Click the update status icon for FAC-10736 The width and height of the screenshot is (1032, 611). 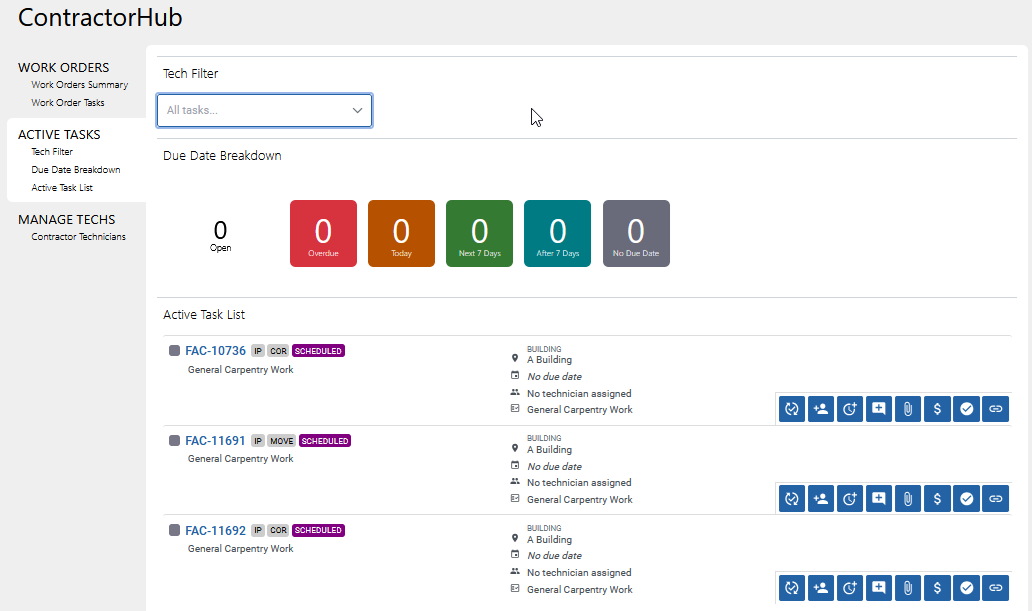[792, 409]
